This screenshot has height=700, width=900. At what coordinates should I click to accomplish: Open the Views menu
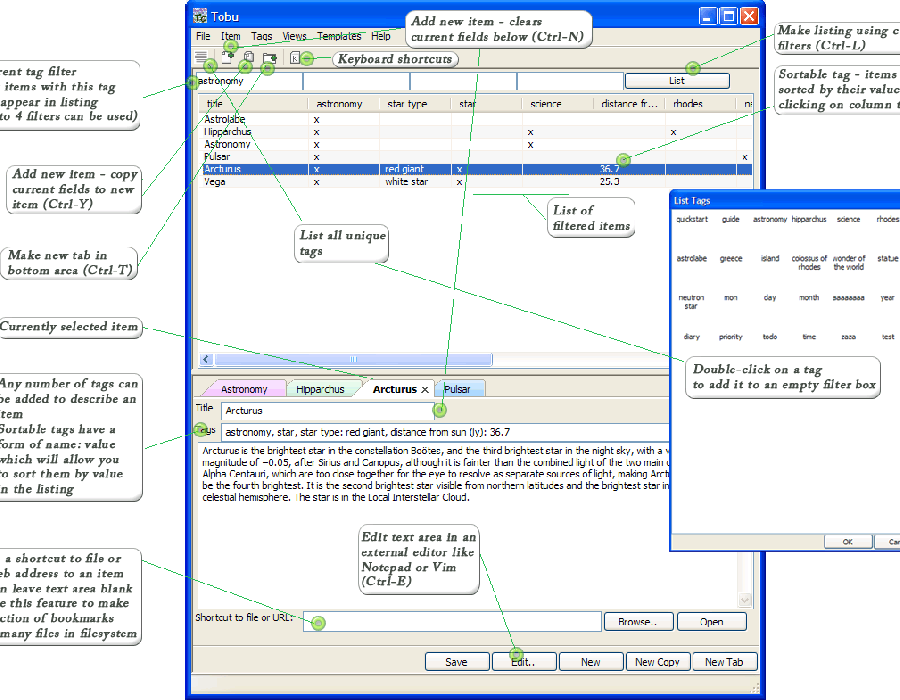294,36
